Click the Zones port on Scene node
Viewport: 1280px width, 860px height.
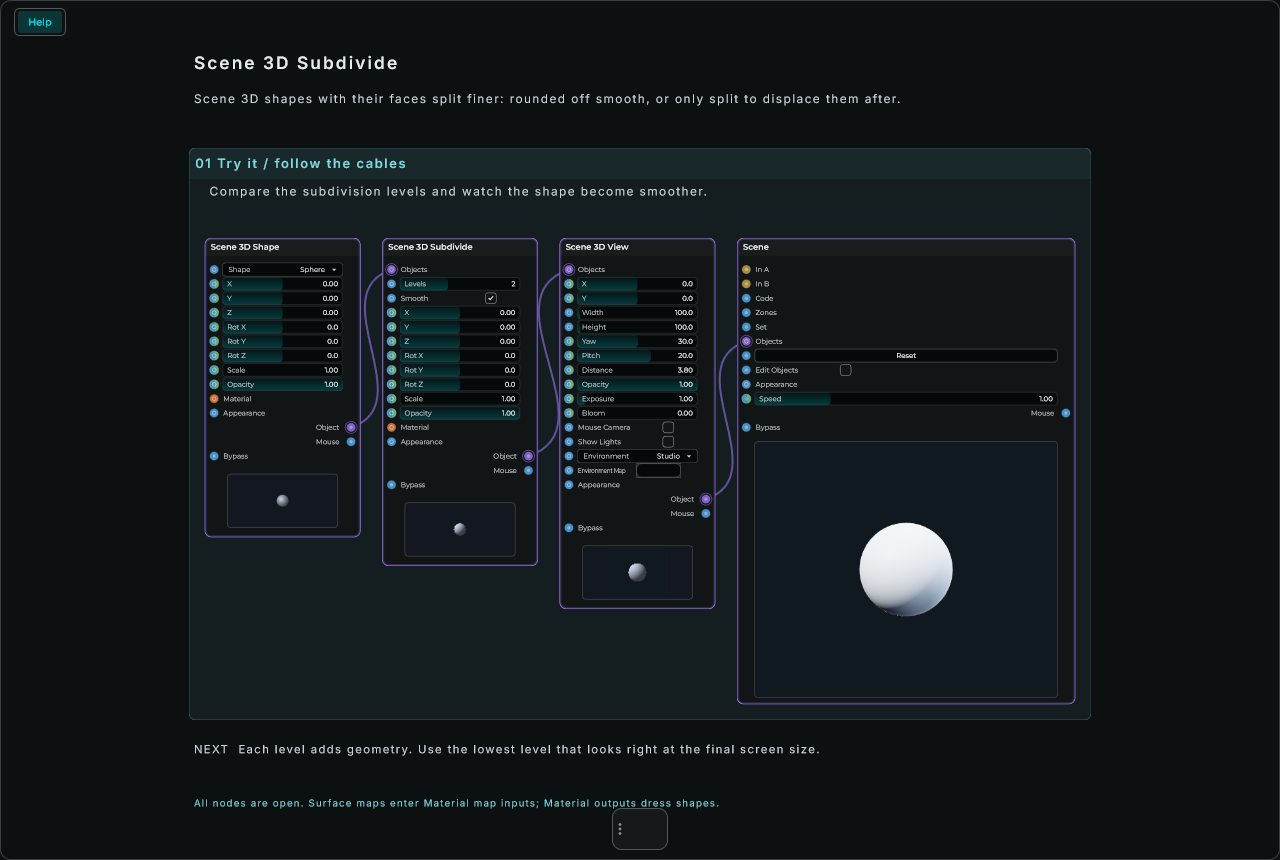click(x=746, y=313)
